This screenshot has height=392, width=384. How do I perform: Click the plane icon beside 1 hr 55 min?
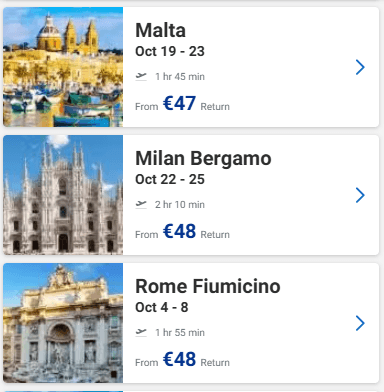click(x=141, y=332)
